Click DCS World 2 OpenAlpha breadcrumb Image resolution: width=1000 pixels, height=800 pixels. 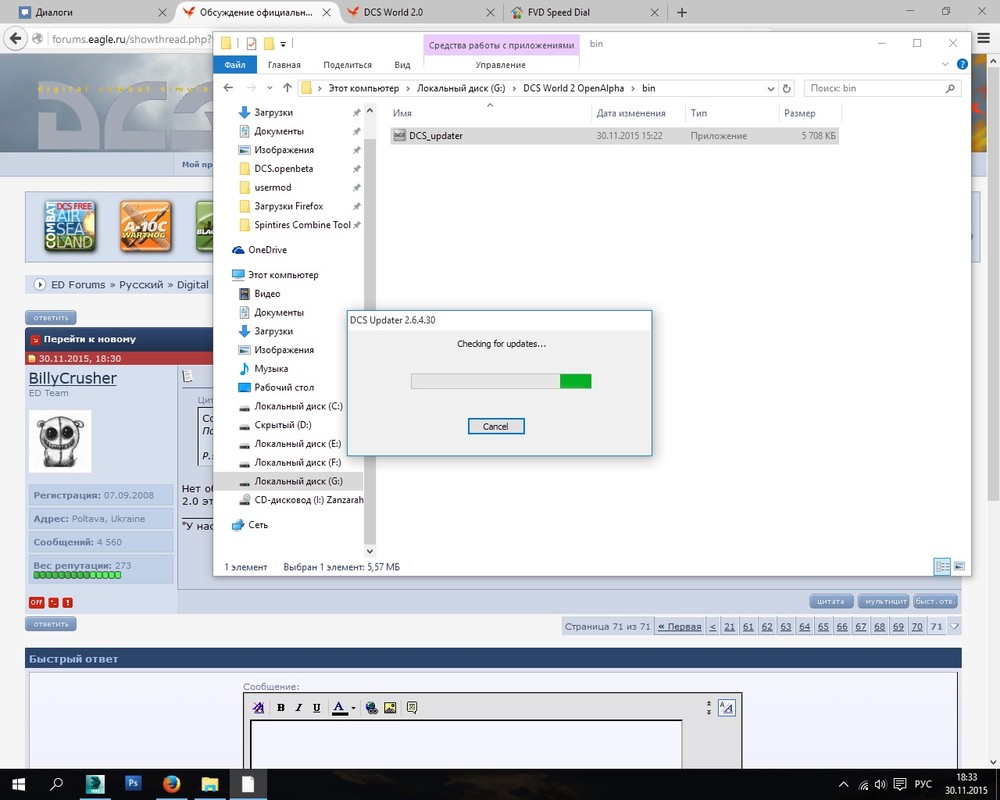[x=573, y=88]
